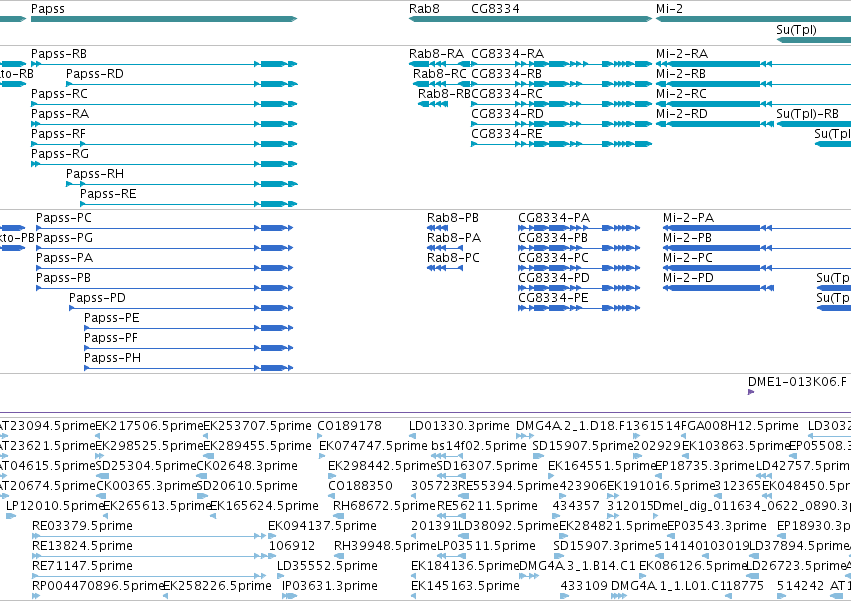
Task: Select protein CG8334-PA
Action: coord(554,218)
